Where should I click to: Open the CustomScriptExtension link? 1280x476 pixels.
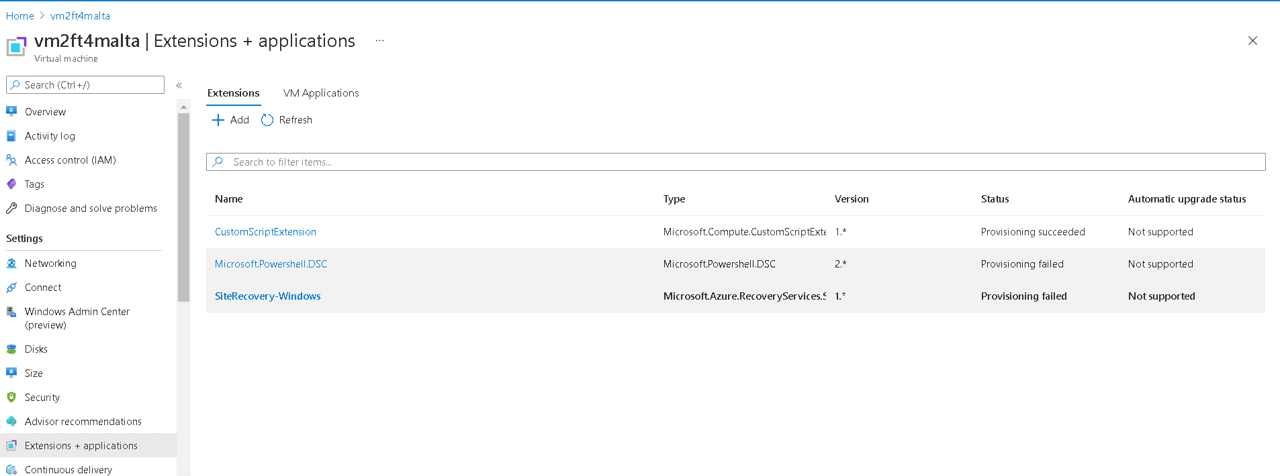(265, 232)
